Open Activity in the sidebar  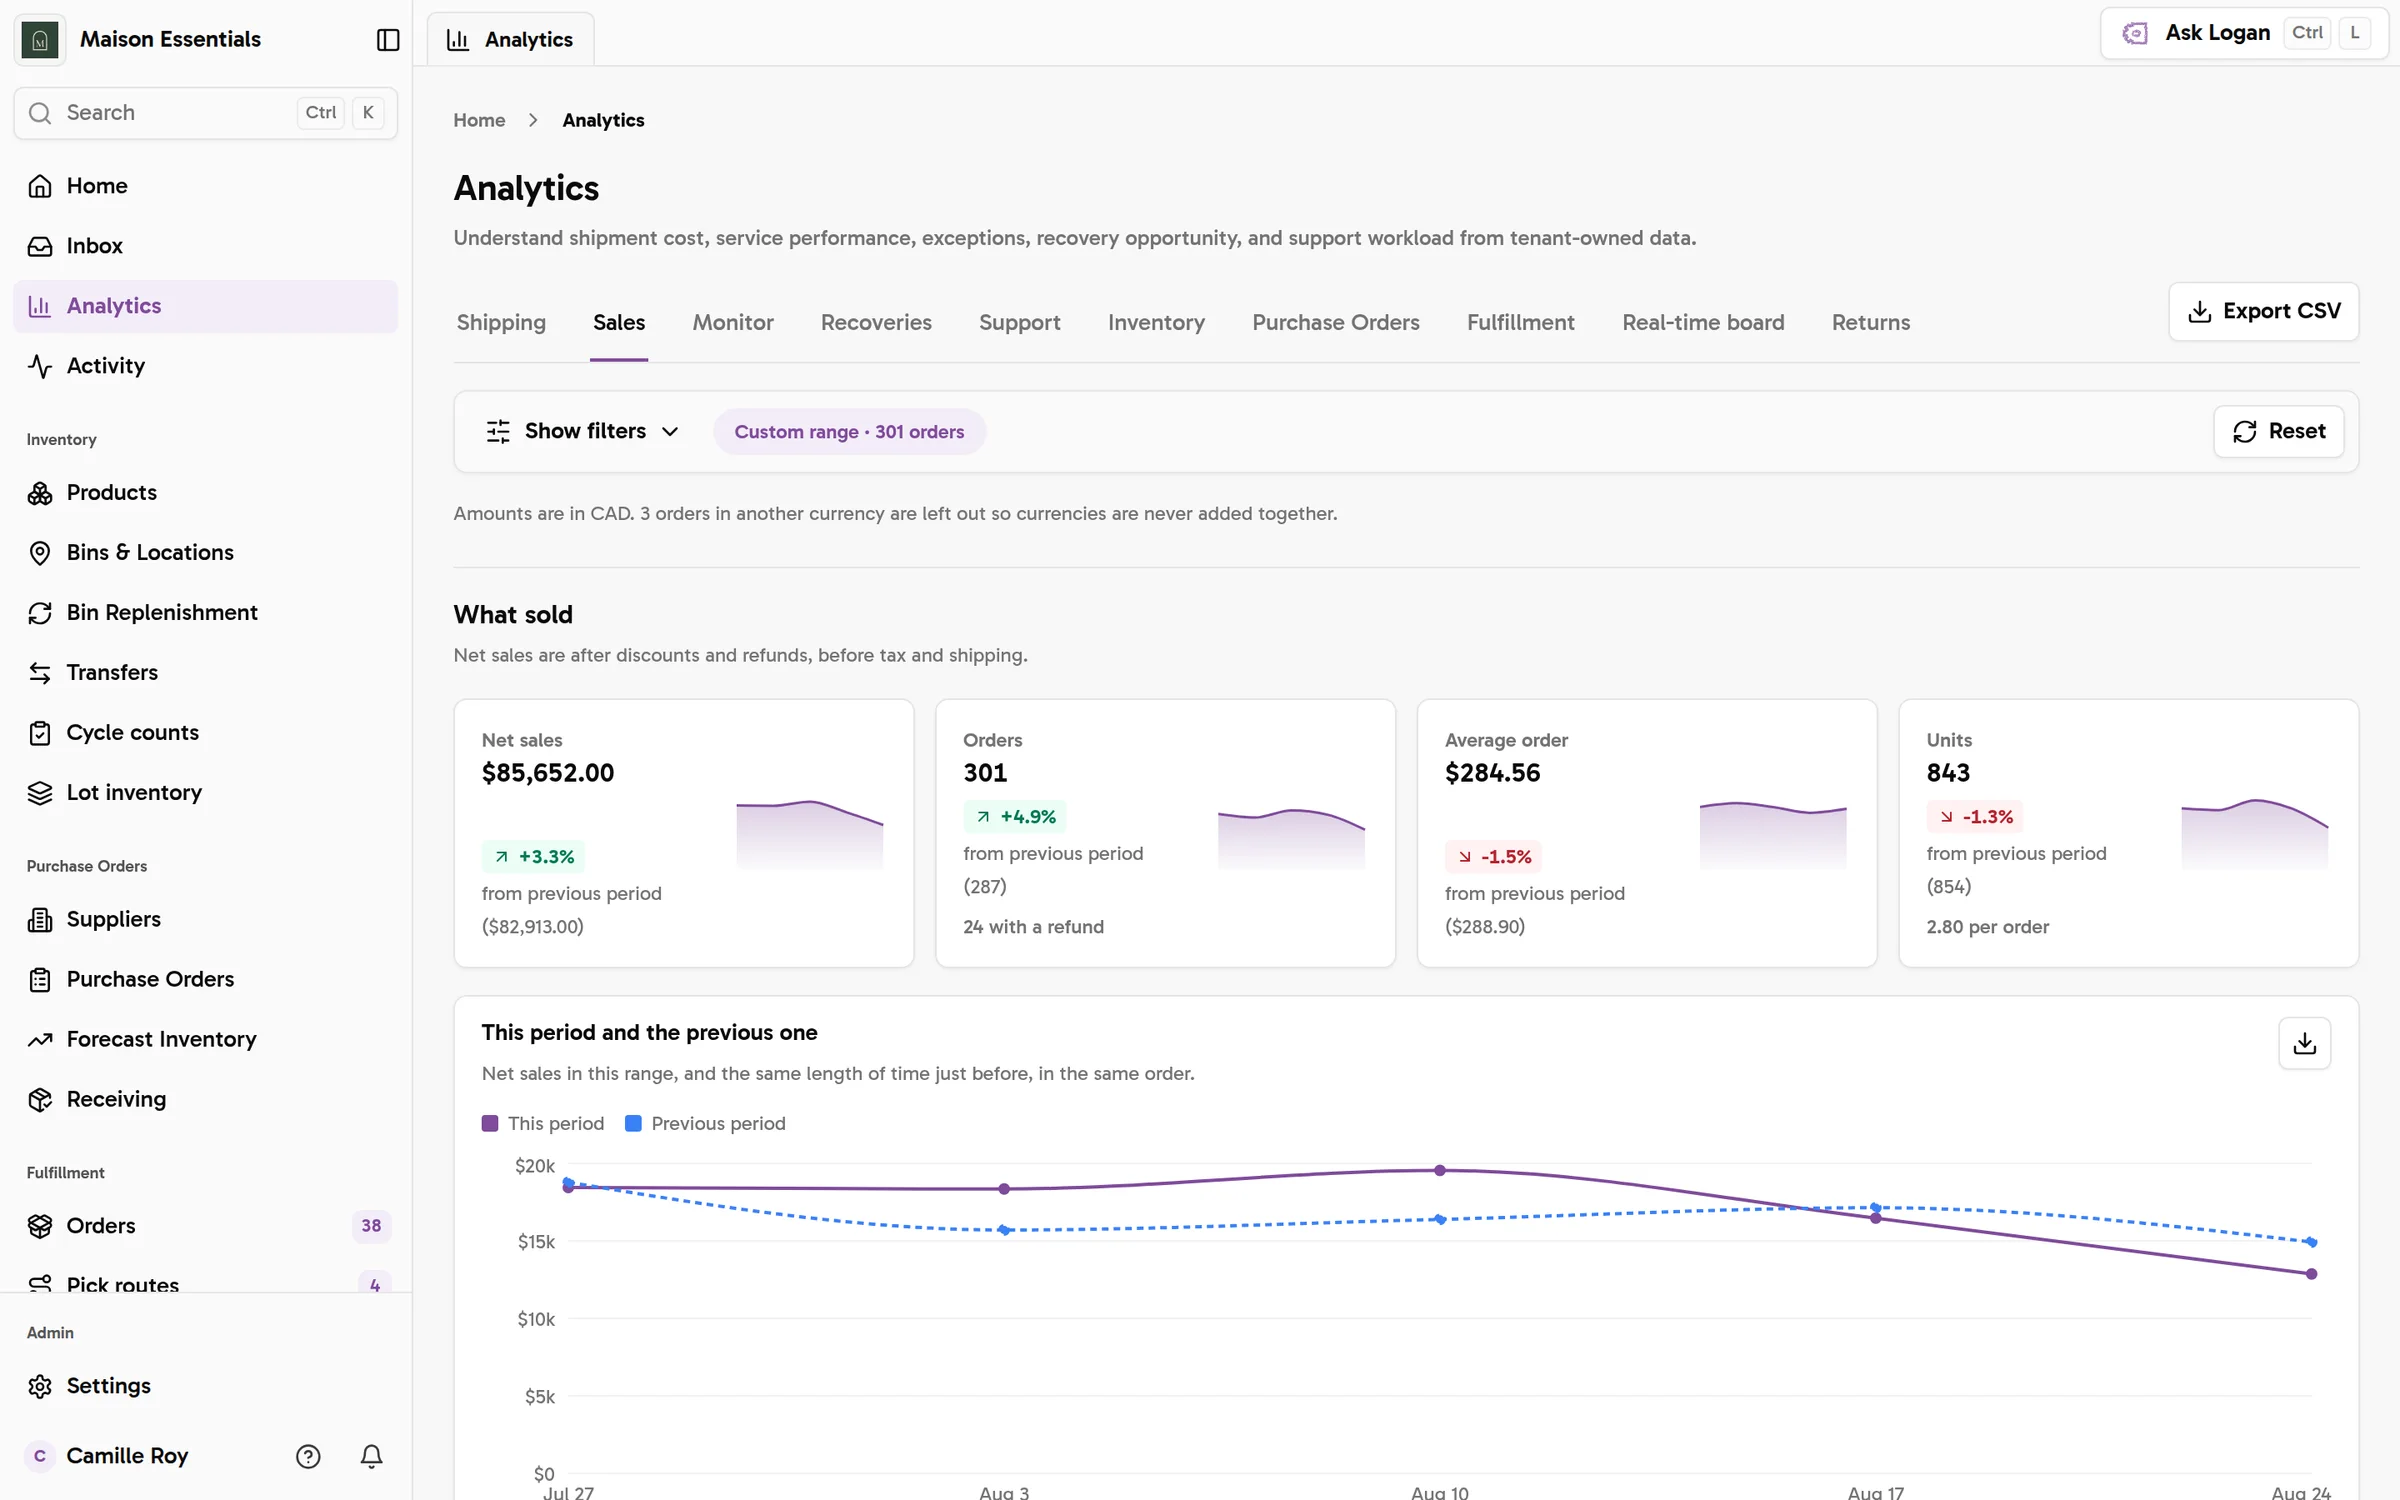tap(205, 366)
